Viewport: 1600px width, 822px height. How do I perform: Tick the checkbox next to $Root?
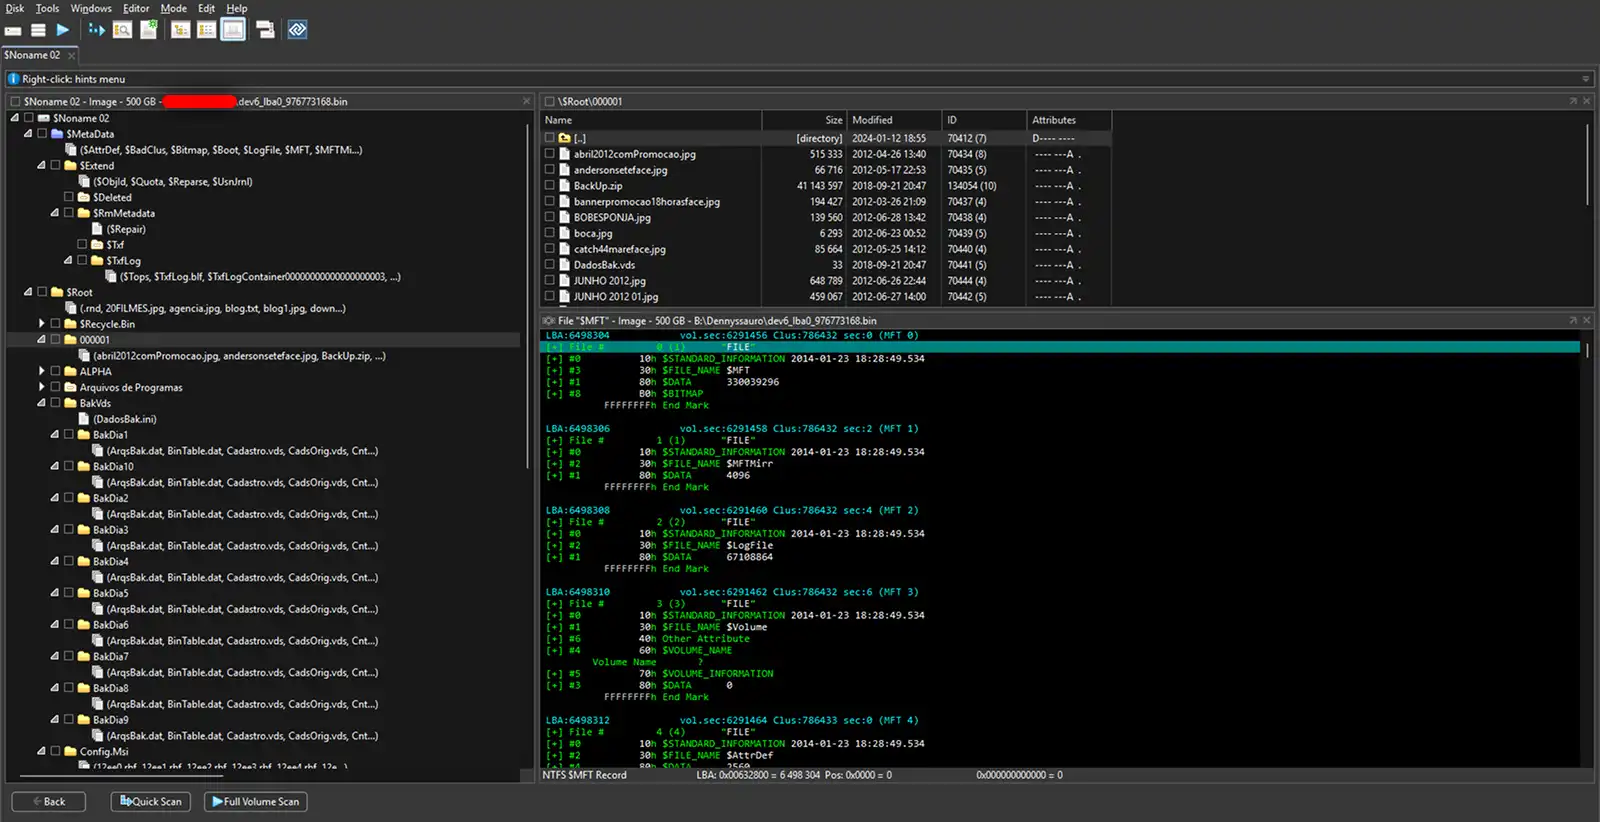point(42,292)
